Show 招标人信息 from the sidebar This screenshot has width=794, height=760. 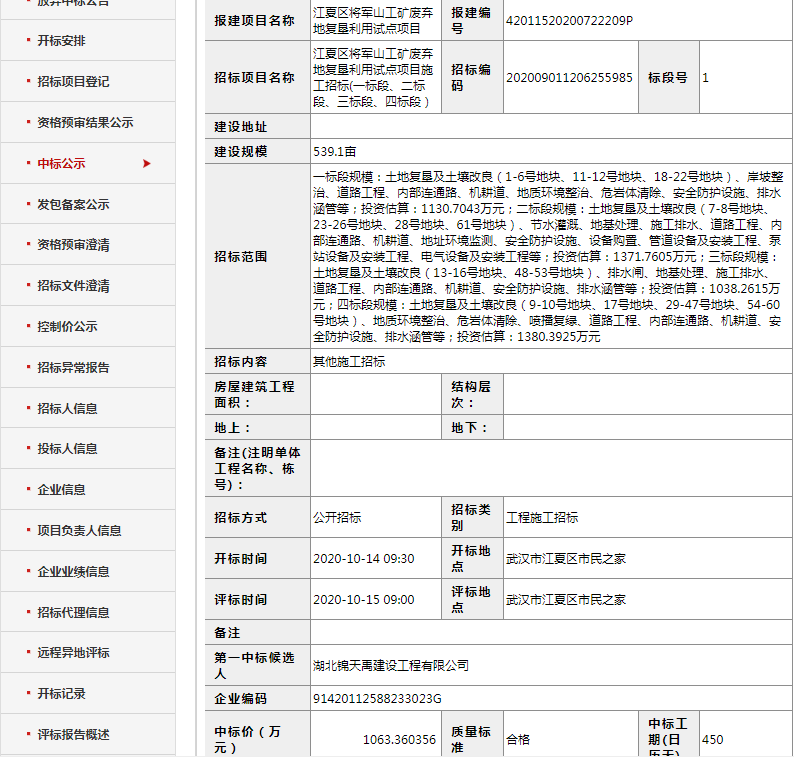[x=67, y=409]
